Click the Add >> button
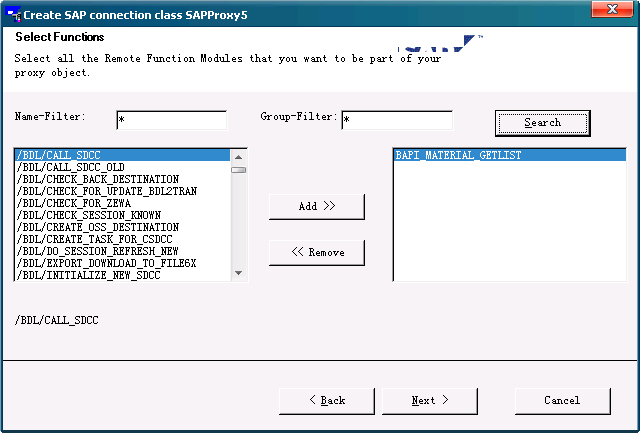The image size is (640, 433). [x=317, y=207]
